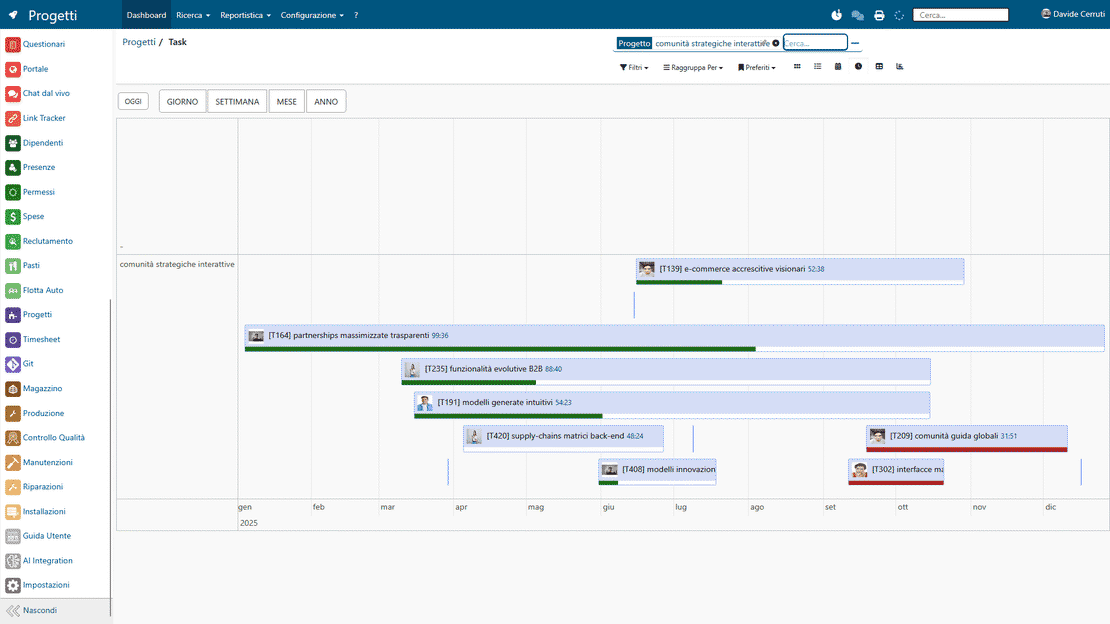
Task: Set the timeline scale to GIORNO
Action: pyautogui.click(x=182, y=101)
